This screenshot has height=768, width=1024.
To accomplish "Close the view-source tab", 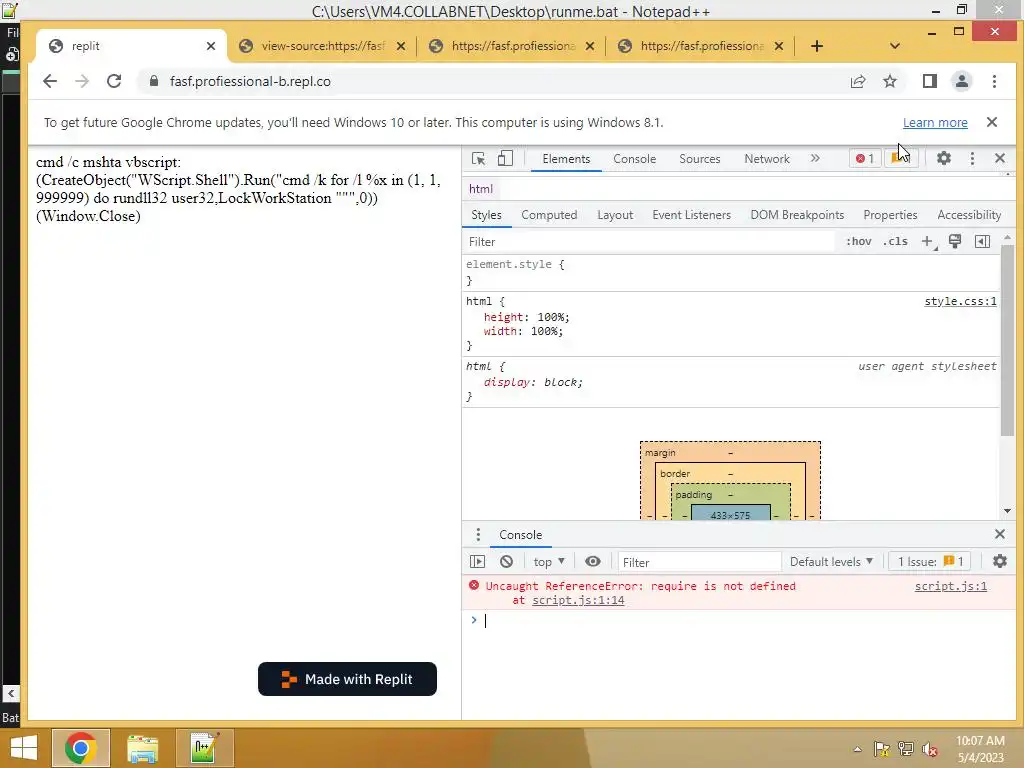I will [x=401, y=46].
